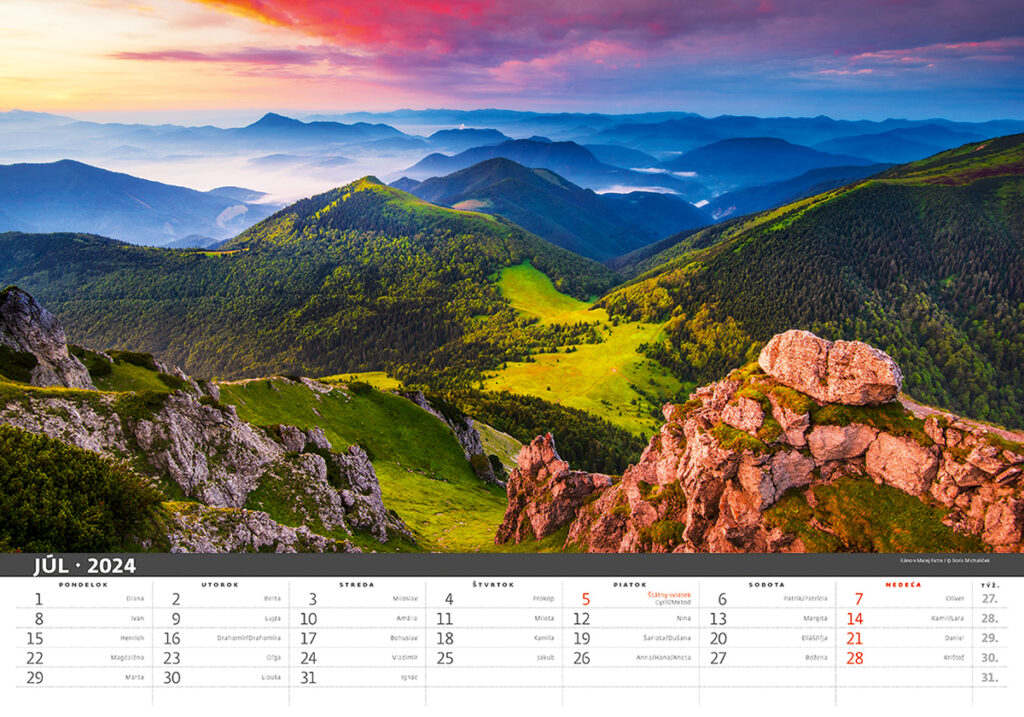Select date 25 with name Jakub
This screenshot has width=1024, height=717.
(445, 658)
